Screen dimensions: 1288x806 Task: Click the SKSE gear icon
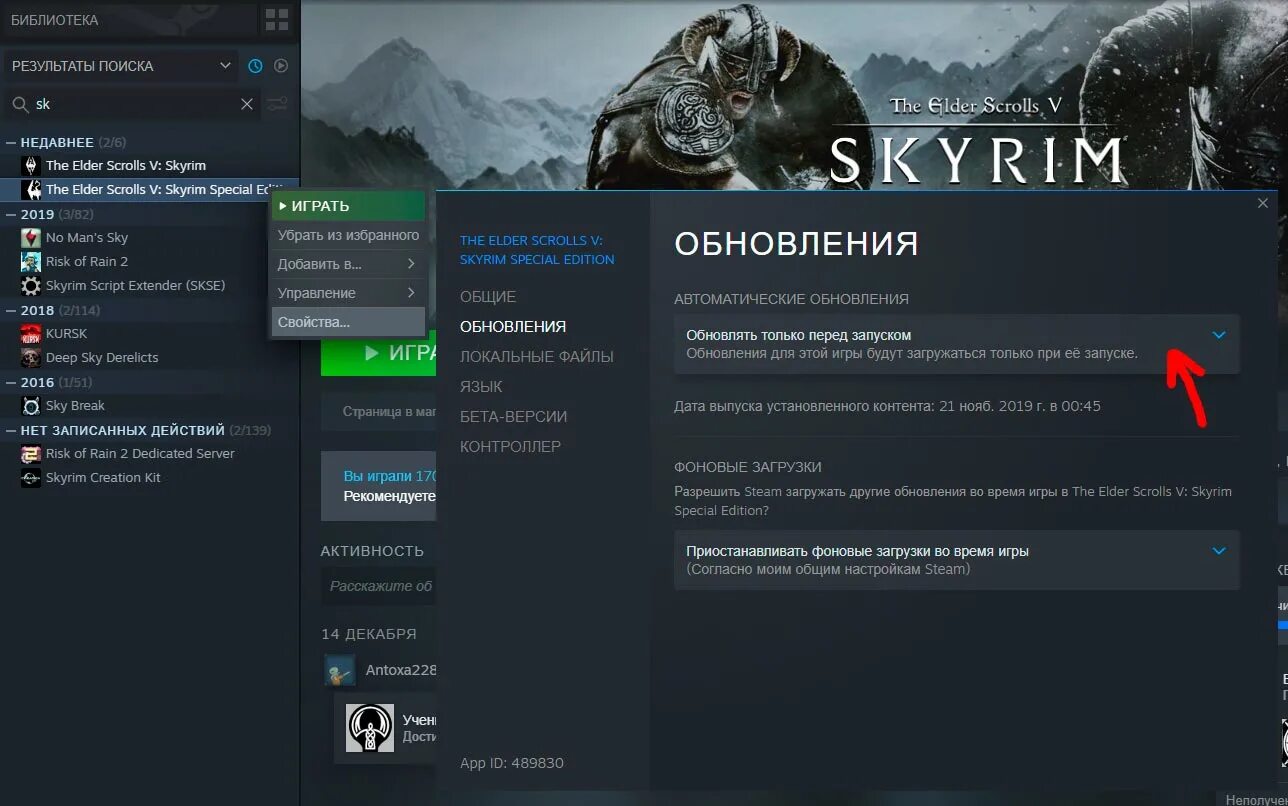coord(31,285)
